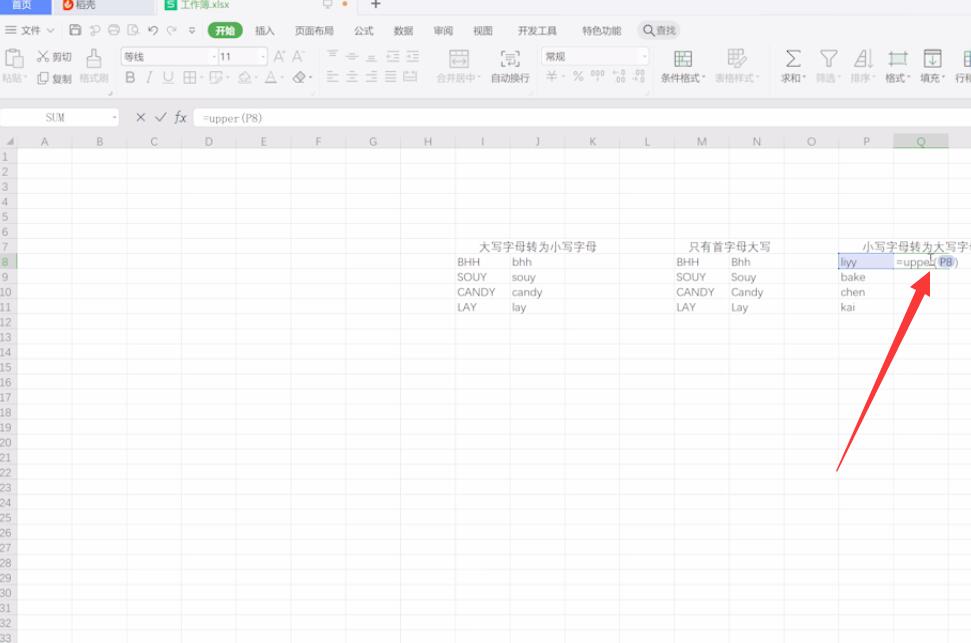Image resolution: width=971 pixels, height=643 pixels.
Task: Toggle Italic formatting
Action: pyautogui.click(x=149, y=77)
